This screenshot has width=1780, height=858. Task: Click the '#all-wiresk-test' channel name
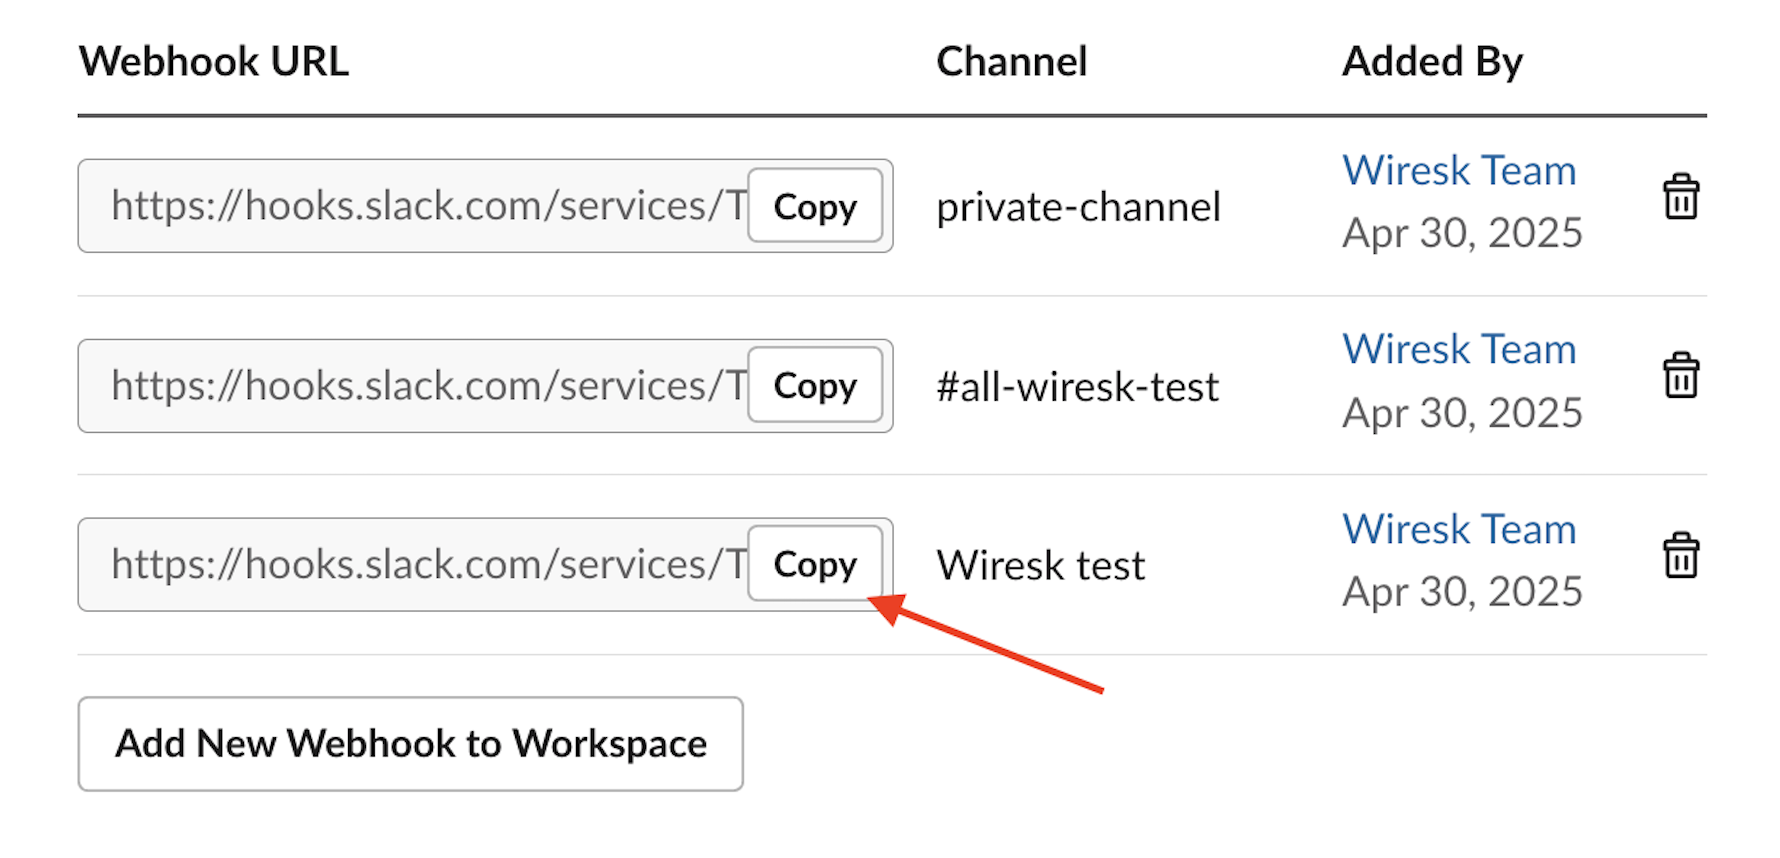point(1077,387)
